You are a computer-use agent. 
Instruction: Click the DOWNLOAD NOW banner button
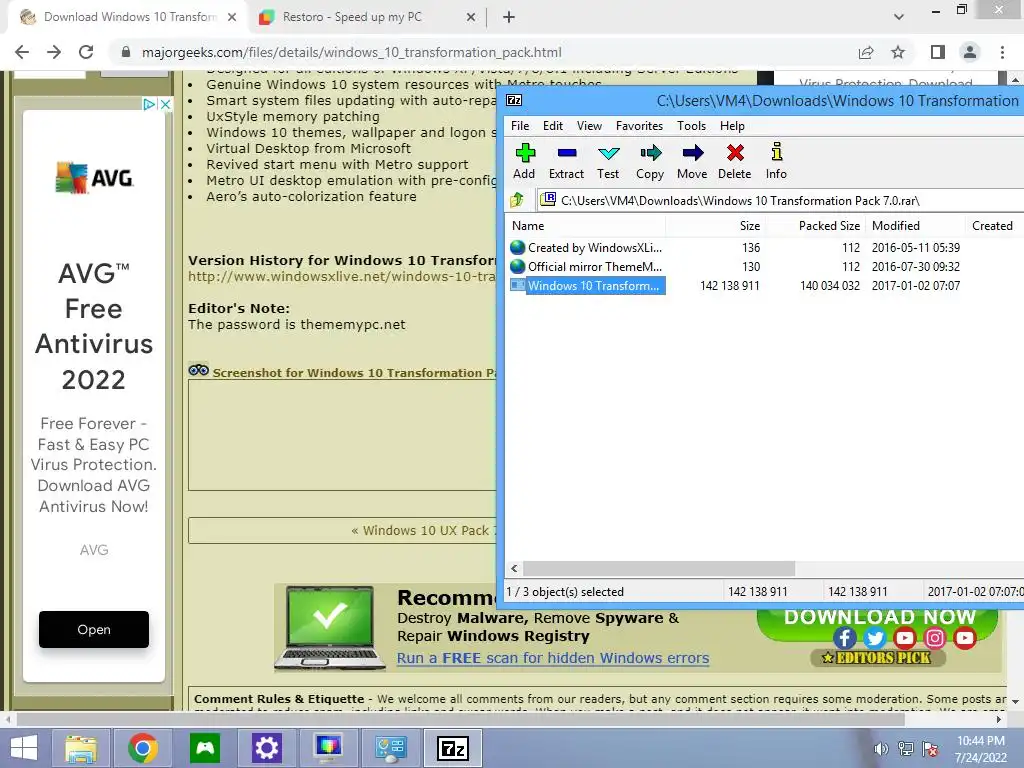(x=879, y=618)
